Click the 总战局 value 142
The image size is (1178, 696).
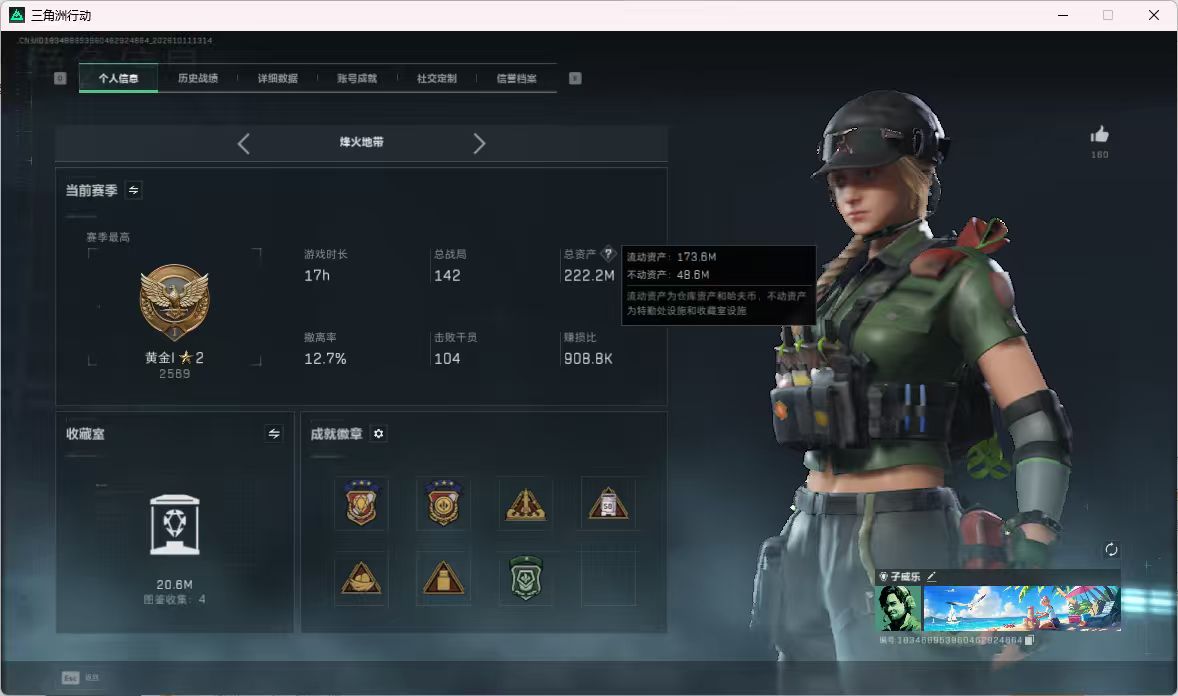[447, 275]
